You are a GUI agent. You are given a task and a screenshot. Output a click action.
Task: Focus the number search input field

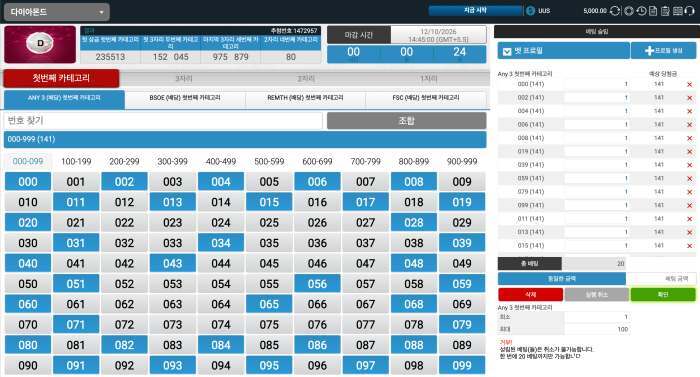[163, 121]
